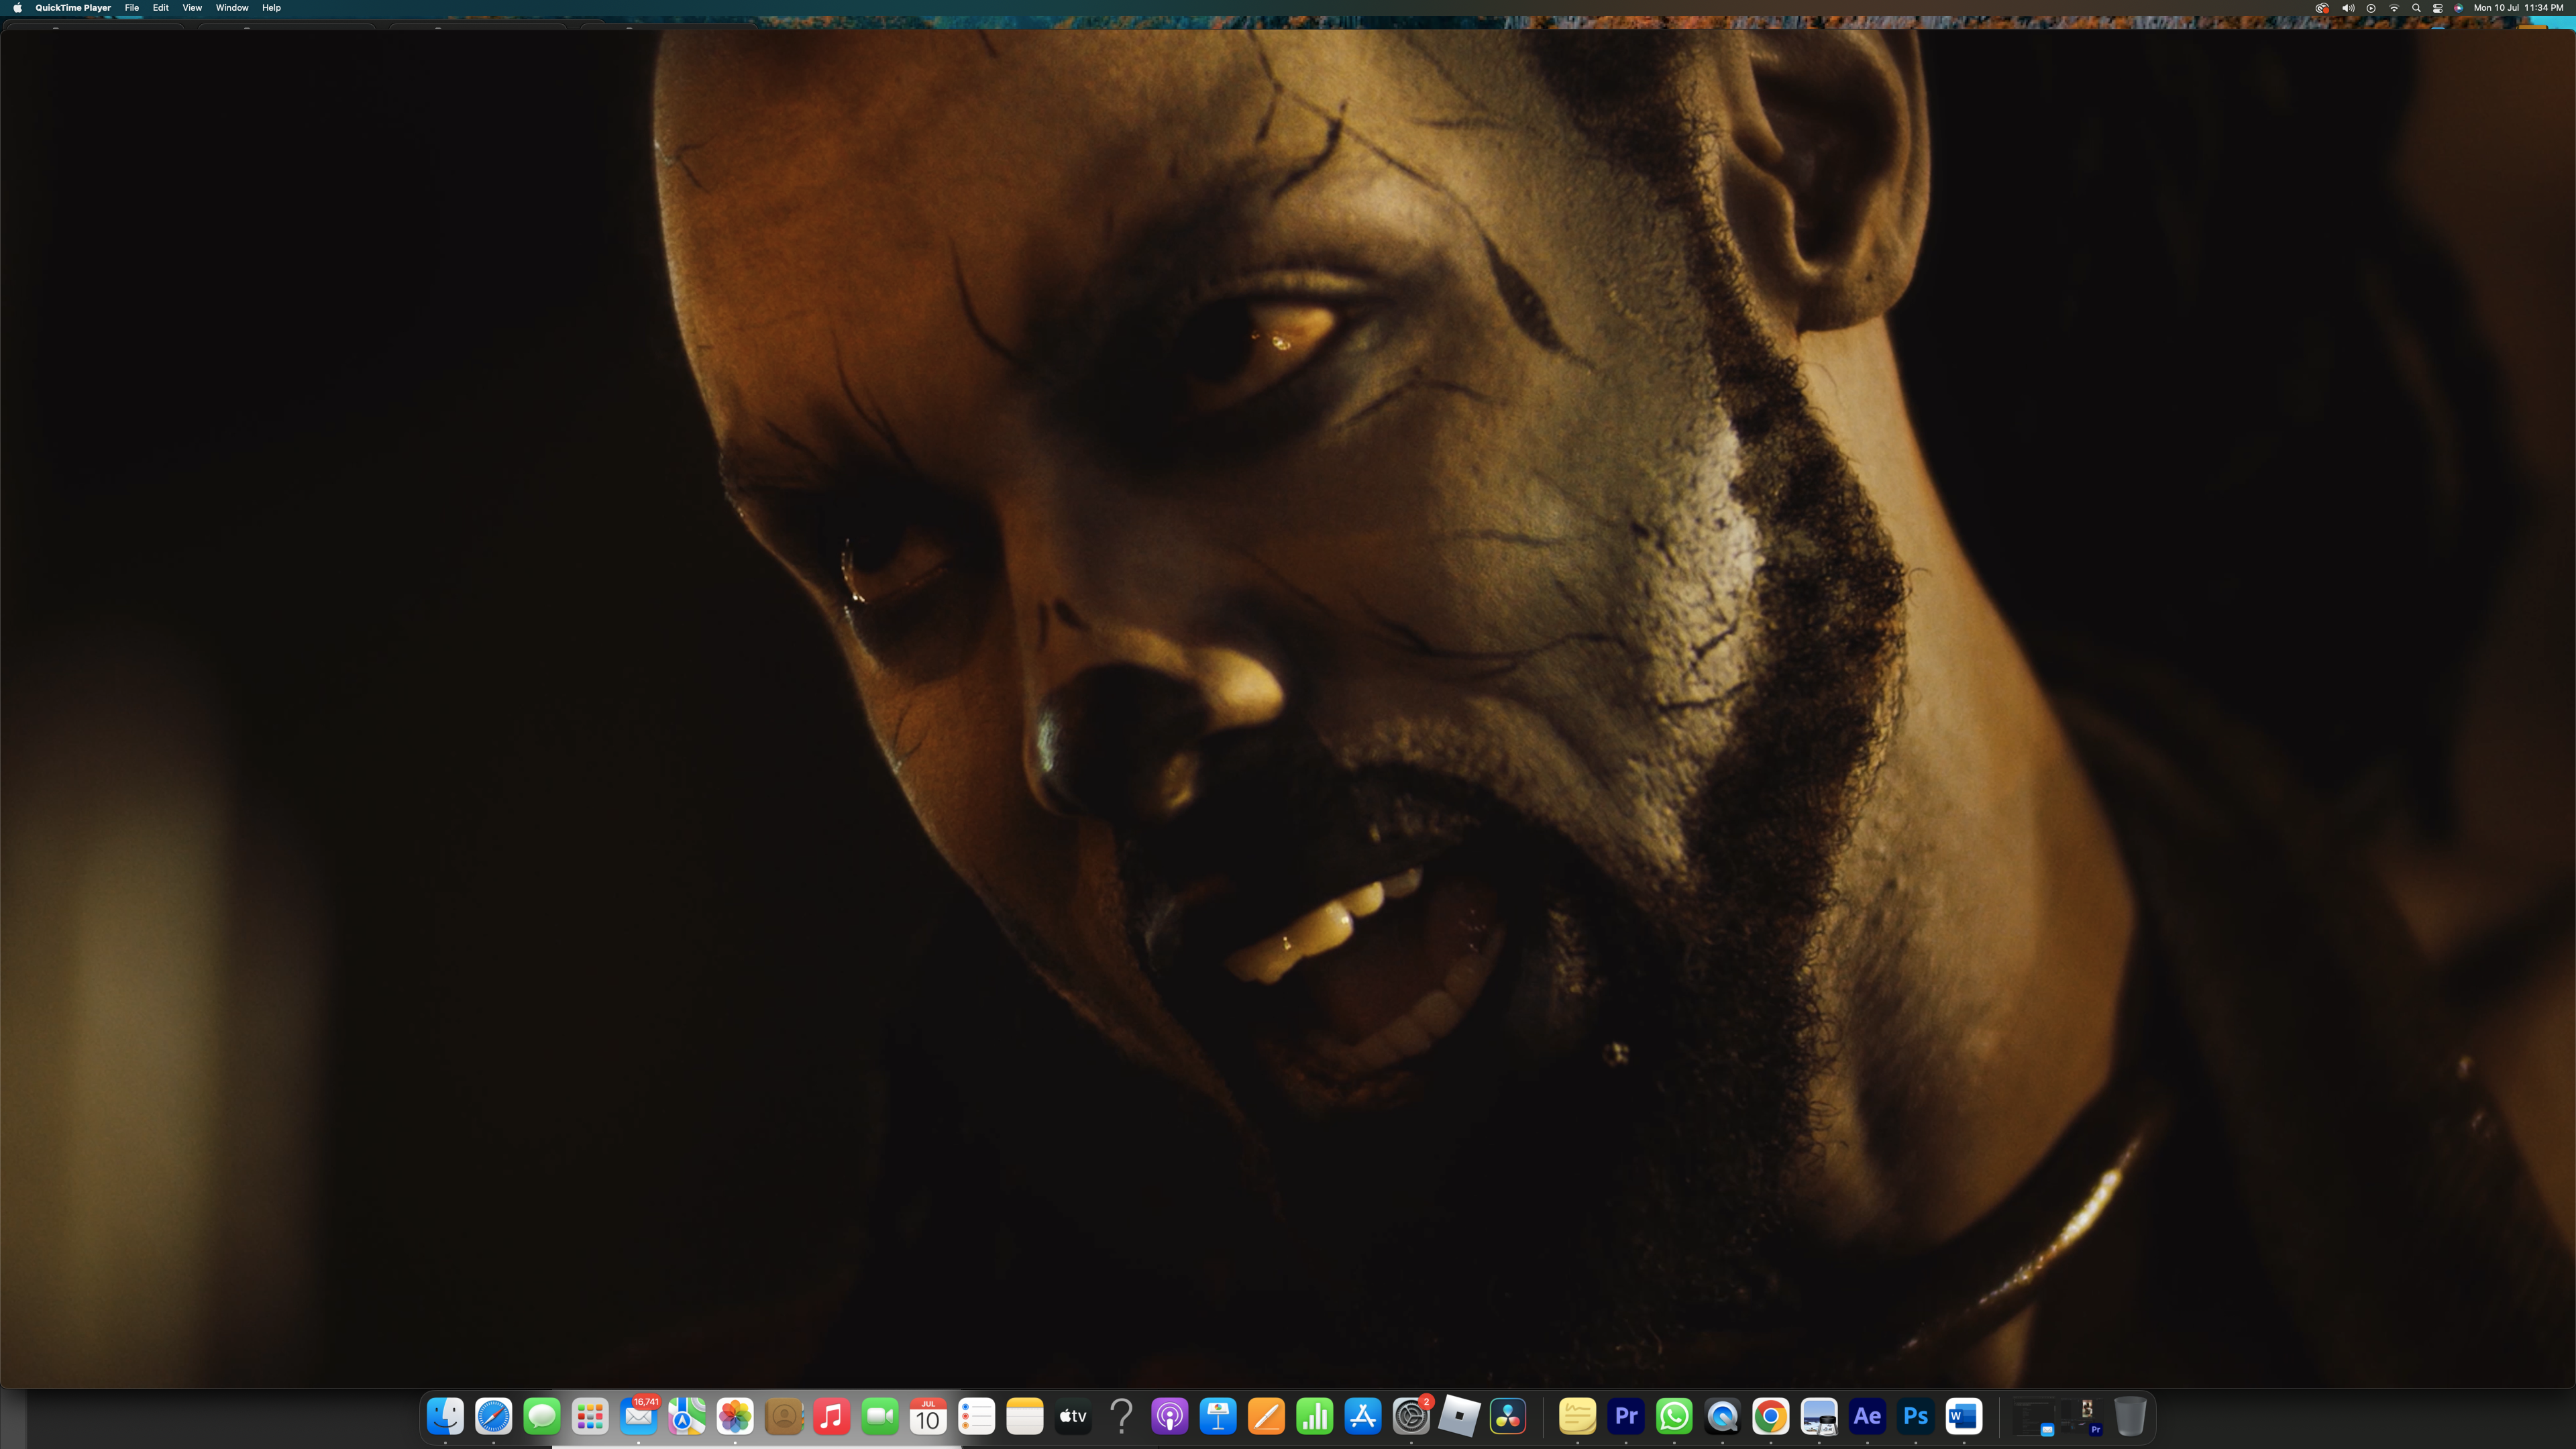Image resolution: width=2576 pixels, height=1449 pixels.
Task: Open Preview from the Dock
Action: 1819,1416
